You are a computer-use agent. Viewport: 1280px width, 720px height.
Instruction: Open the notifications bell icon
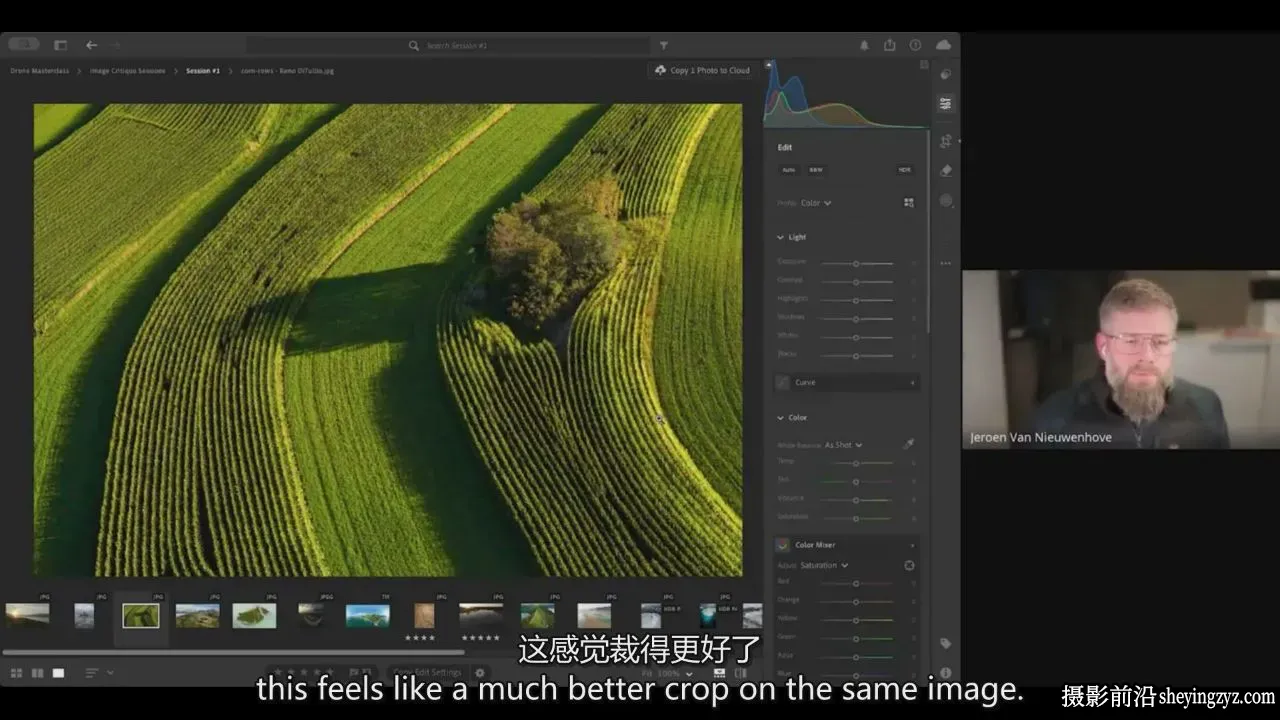[x=865, y=45]
